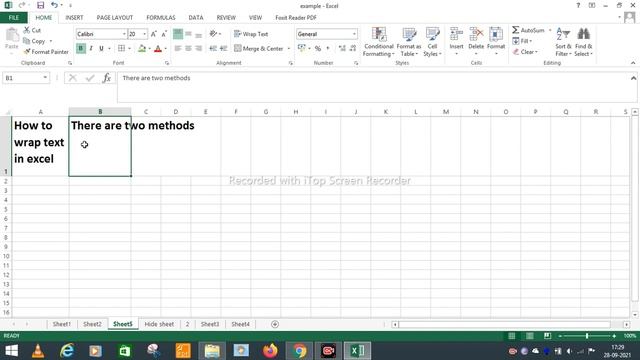This screenshot has height=360, width=640.
Task: Toggle Center alignment
Action: click(188, 49)
